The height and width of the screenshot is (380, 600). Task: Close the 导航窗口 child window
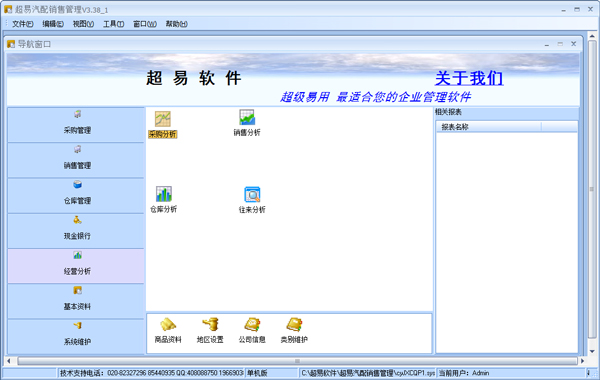[x=574, y=44]
